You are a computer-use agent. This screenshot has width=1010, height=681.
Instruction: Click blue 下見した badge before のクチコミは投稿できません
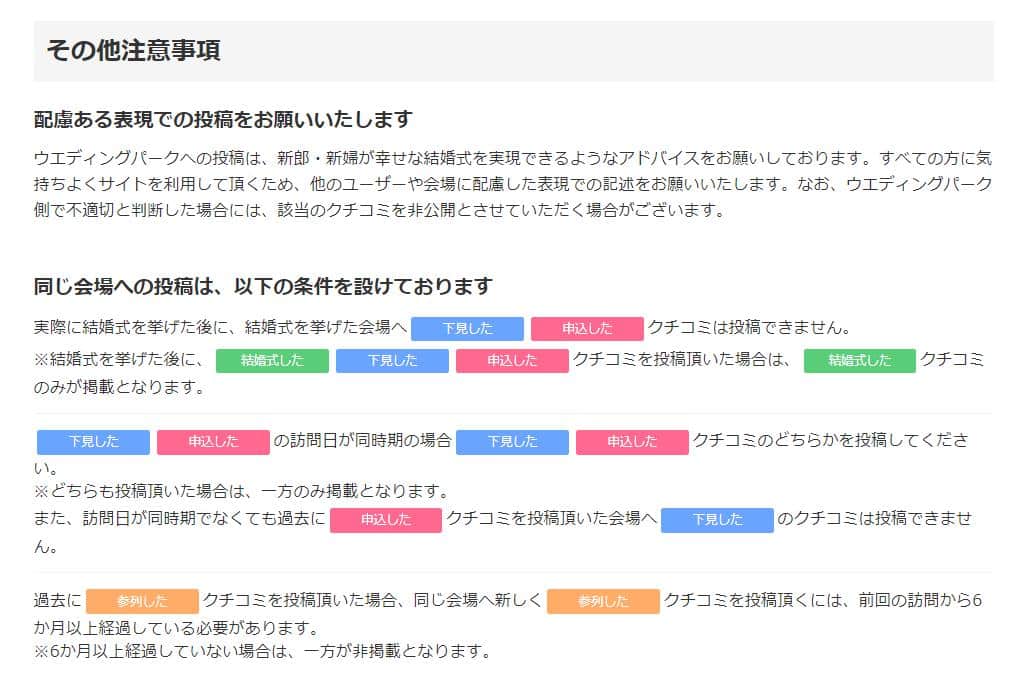tap(718, 520)
